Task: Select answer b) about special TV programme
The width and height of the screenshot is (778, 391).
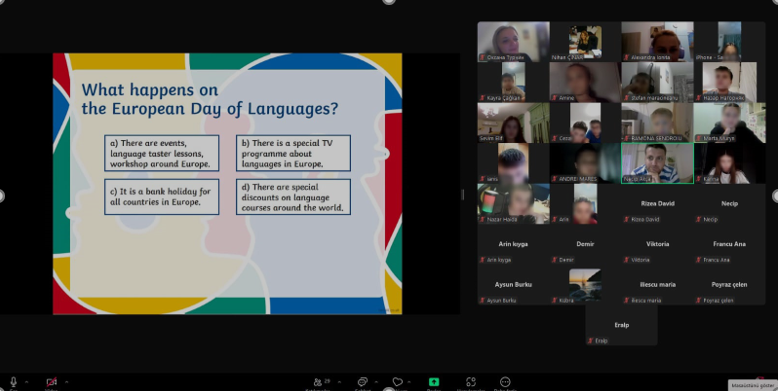Action: click(x=293, y=153)
